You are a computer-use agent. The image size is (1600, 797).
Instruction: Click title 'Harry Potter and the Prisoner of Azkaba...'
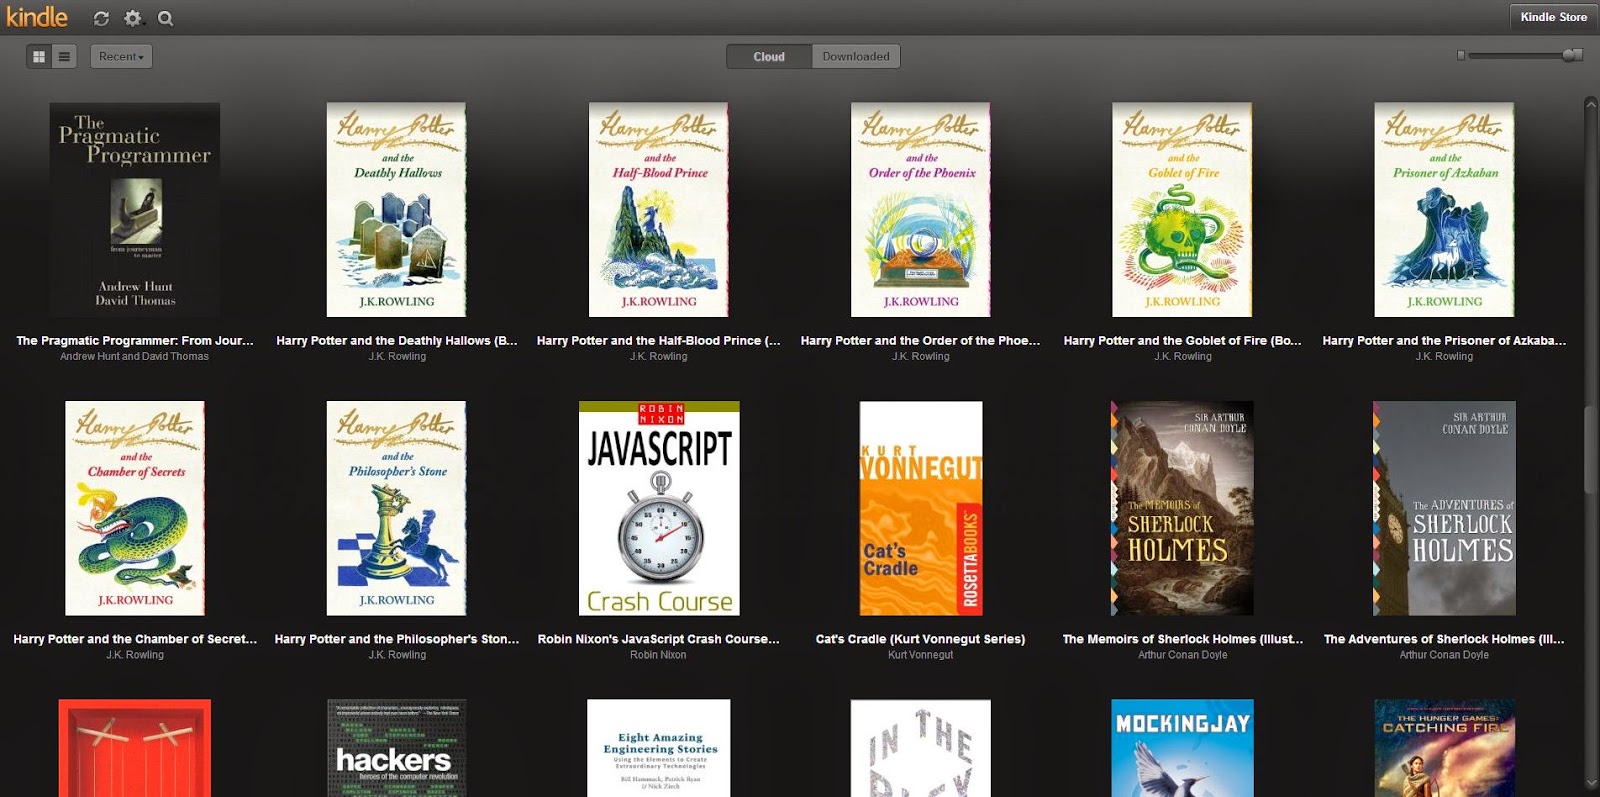[x=1445, y=341]
